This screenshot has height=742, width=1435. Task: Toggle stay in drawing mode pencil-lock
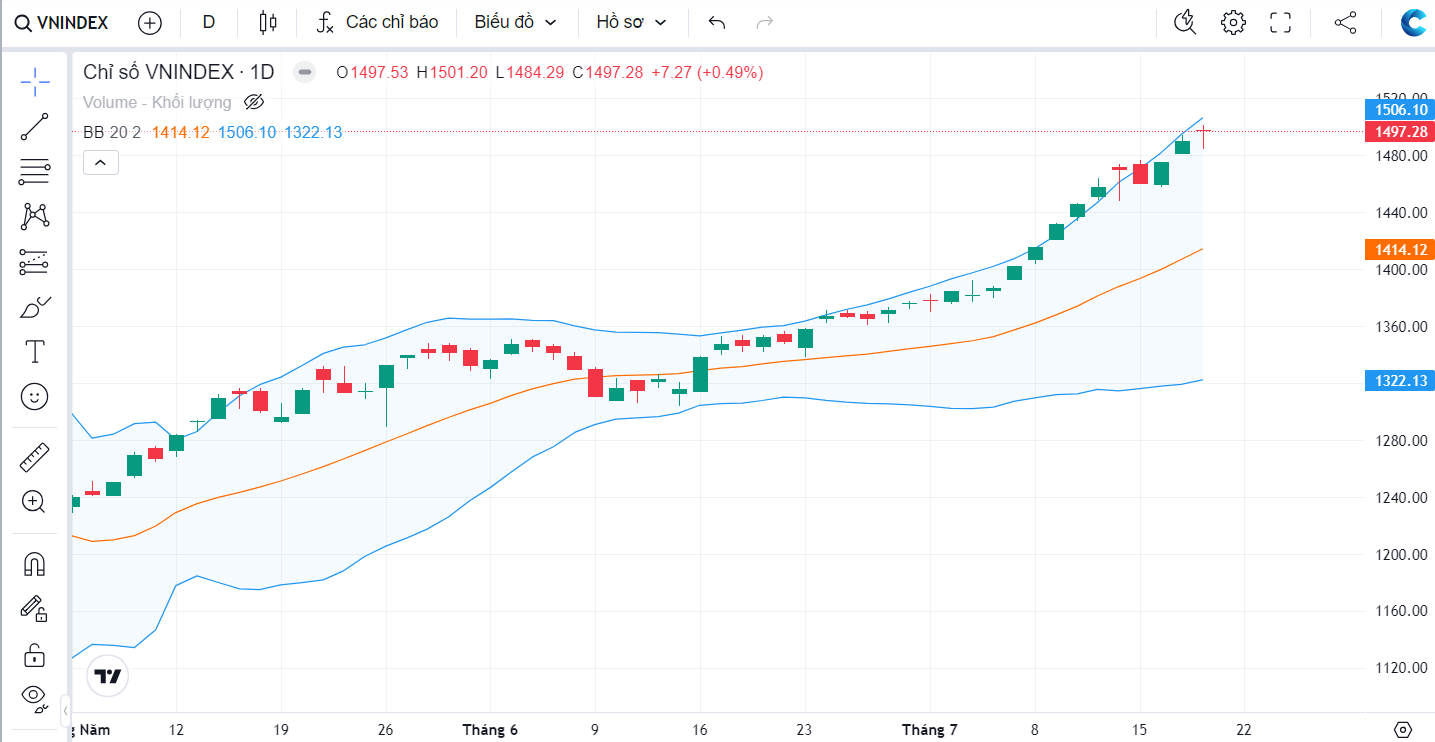pos(35,608)
